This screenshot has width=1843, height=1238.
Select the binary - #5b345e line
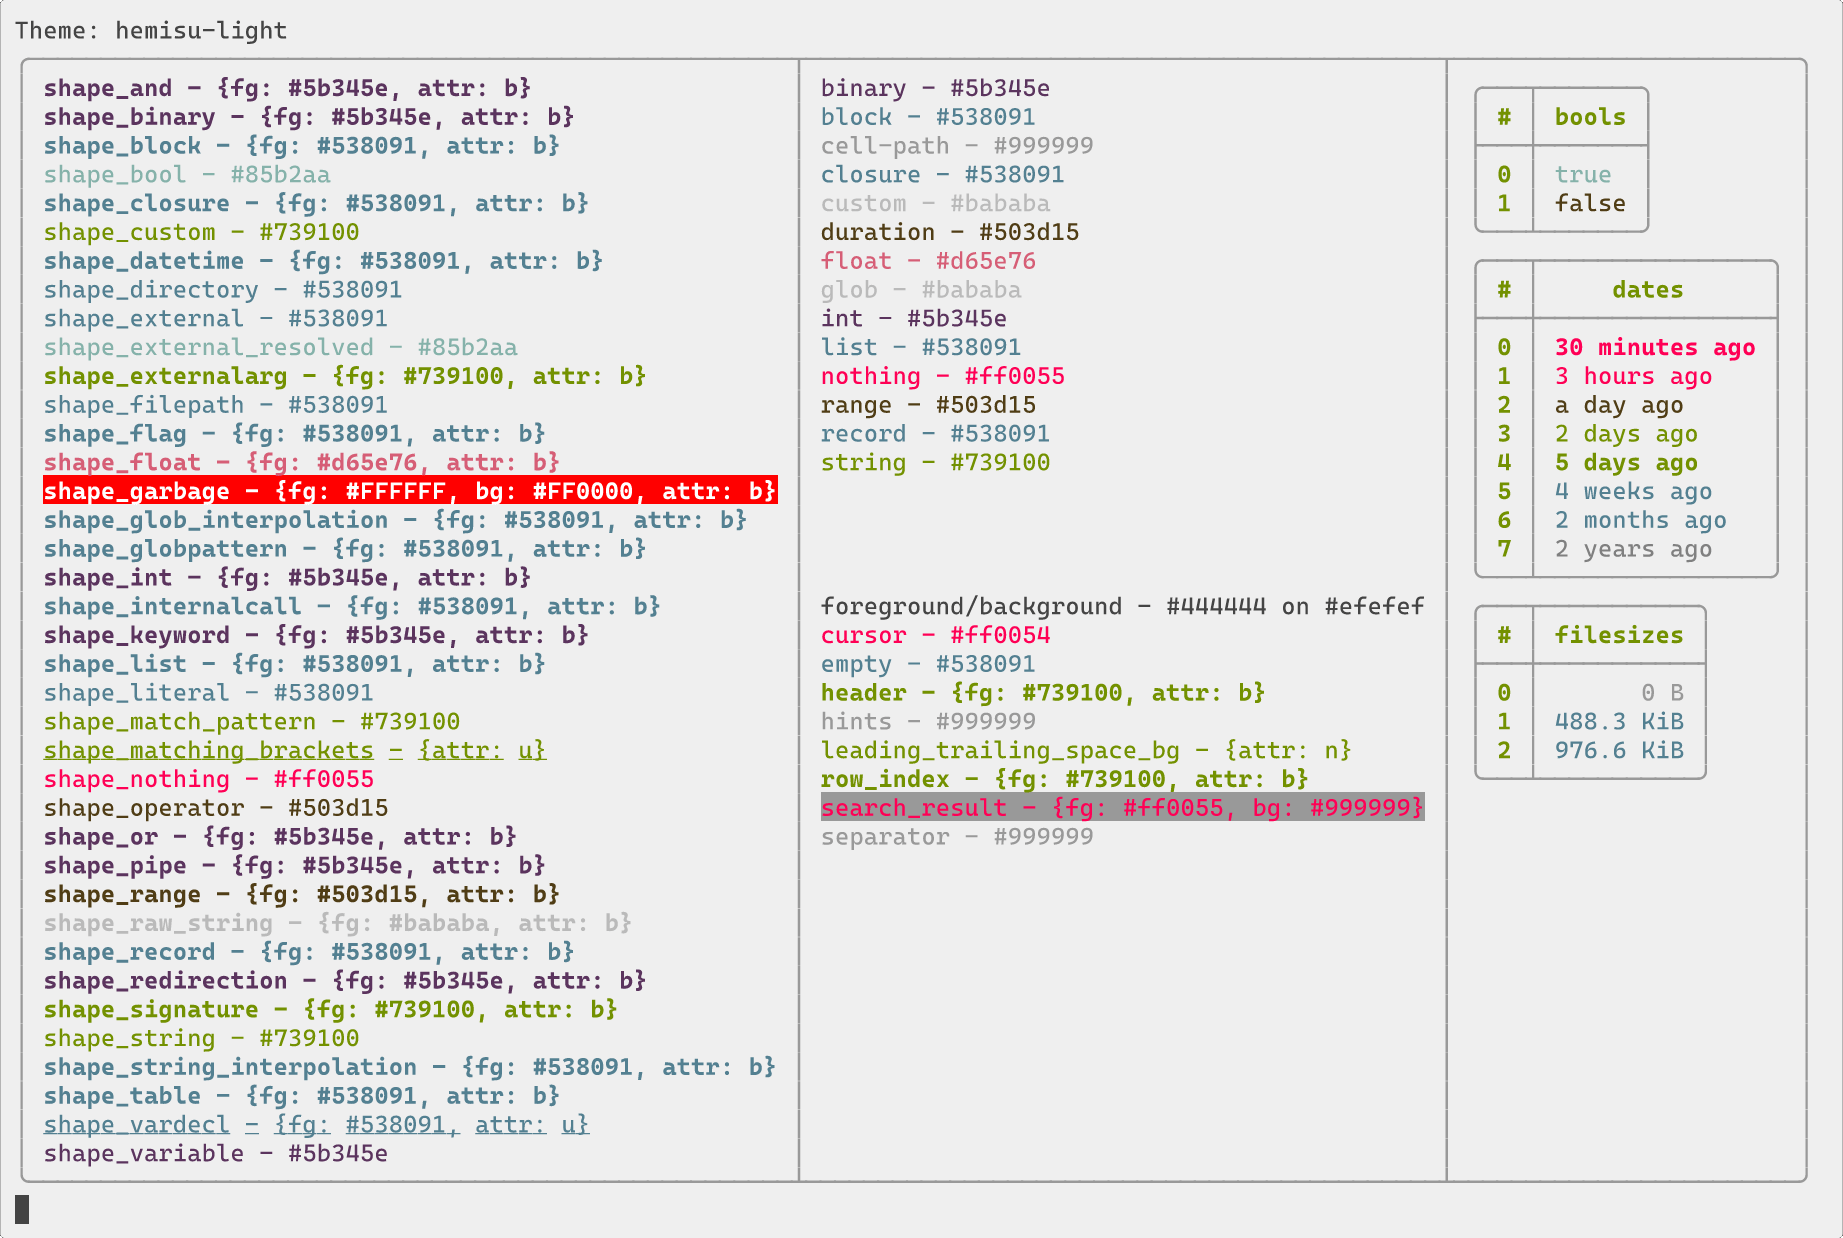point(935,88)
